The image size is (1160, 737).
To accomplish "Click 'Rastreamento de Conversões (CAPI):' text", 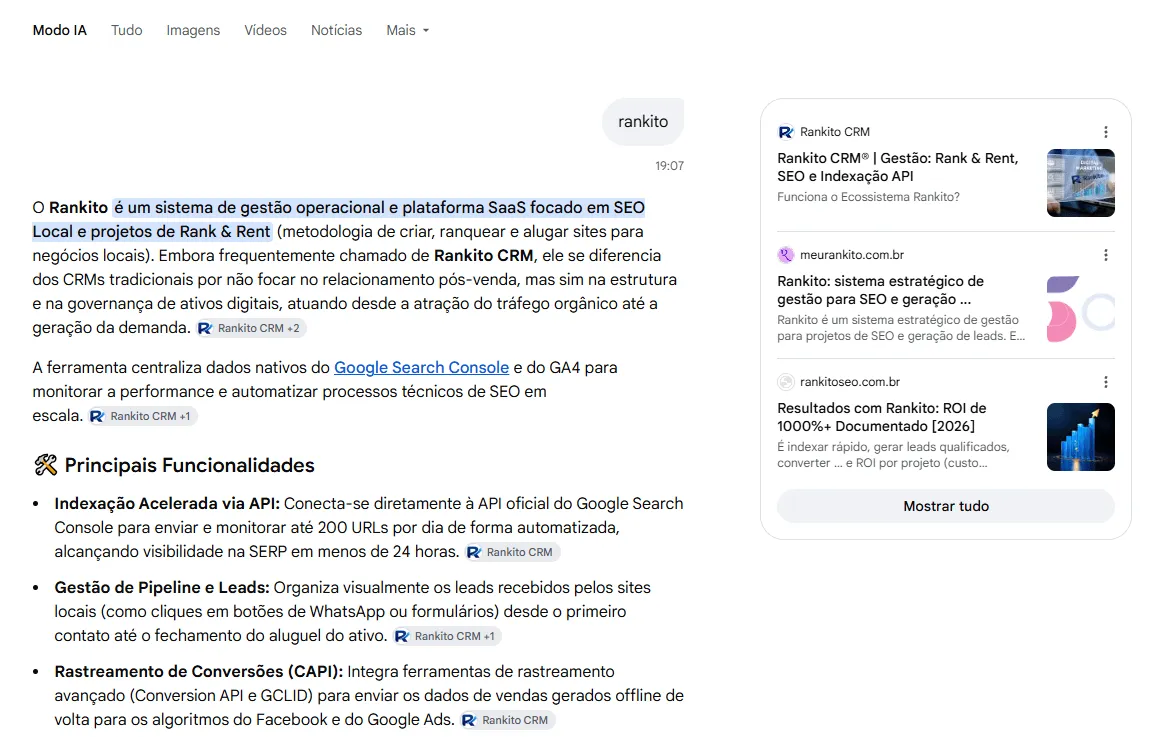I will (x=199, y=672).
